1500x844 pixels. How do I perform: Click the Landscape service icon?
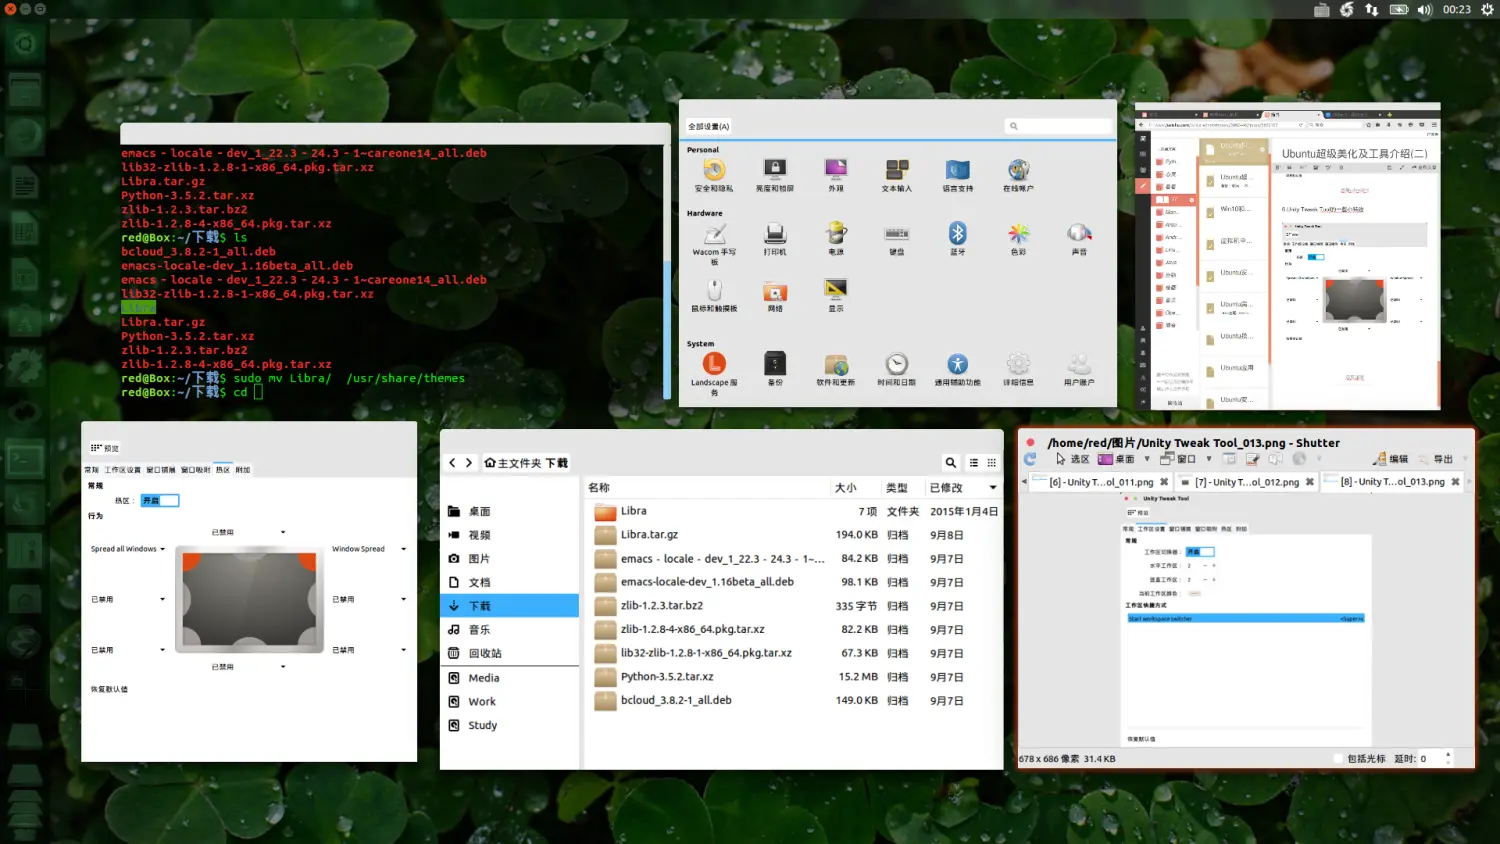[x=714, y=365]
